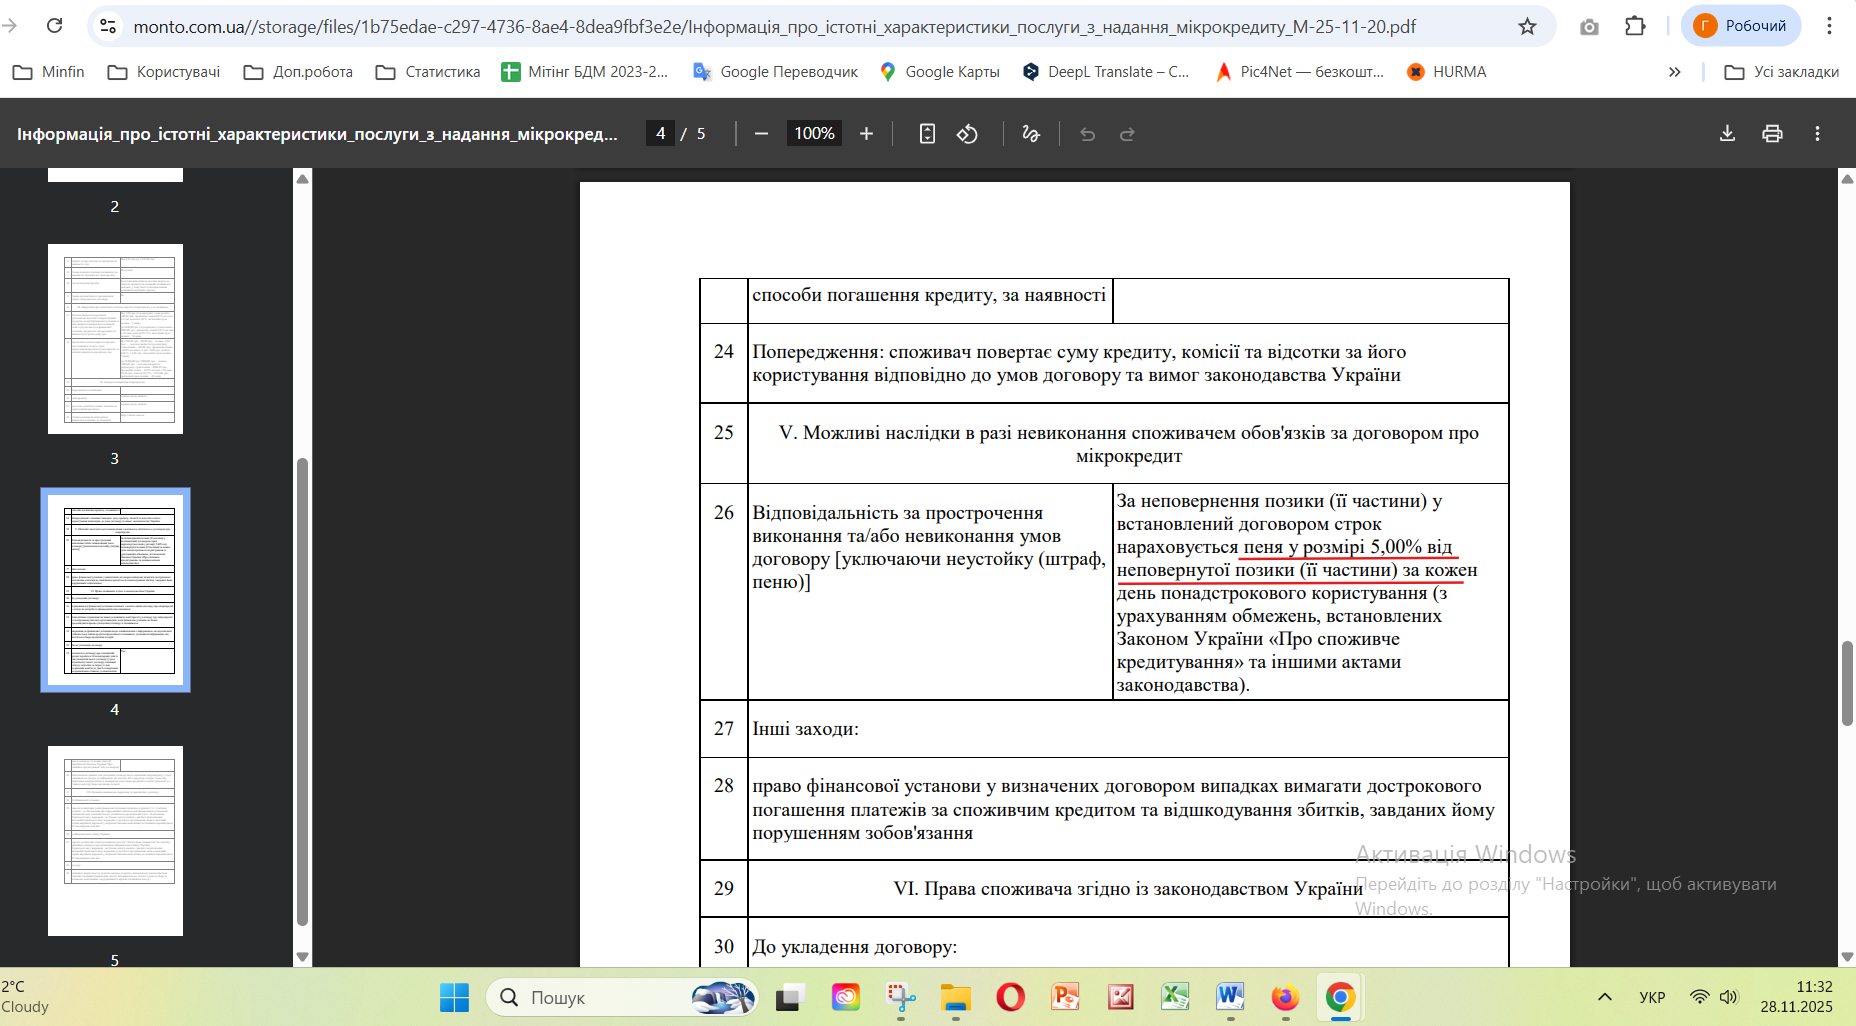Toggle fit to page in PDF toolbar
This screenshot has width=1856, height=1026.
point(927,134)
